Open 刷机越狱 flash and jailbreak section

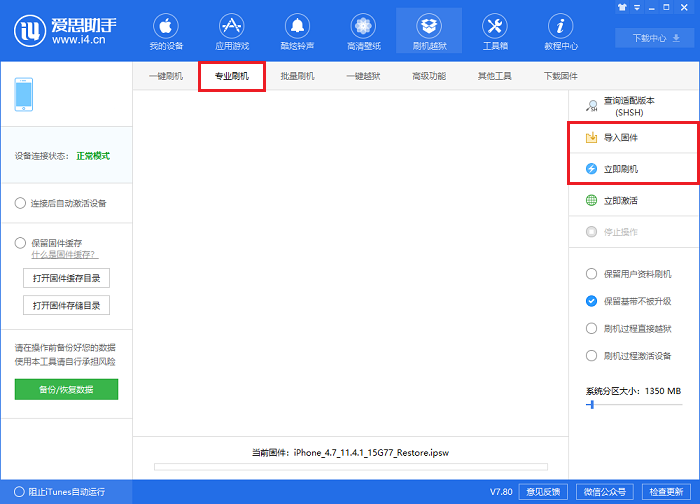(x=429, y=32)
